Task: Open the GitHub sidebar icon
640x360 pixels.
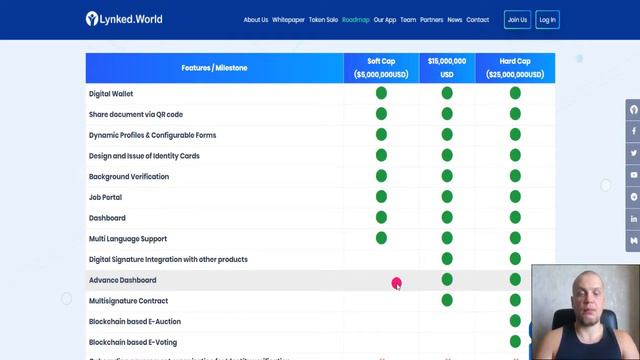Action: pos(633,109)
